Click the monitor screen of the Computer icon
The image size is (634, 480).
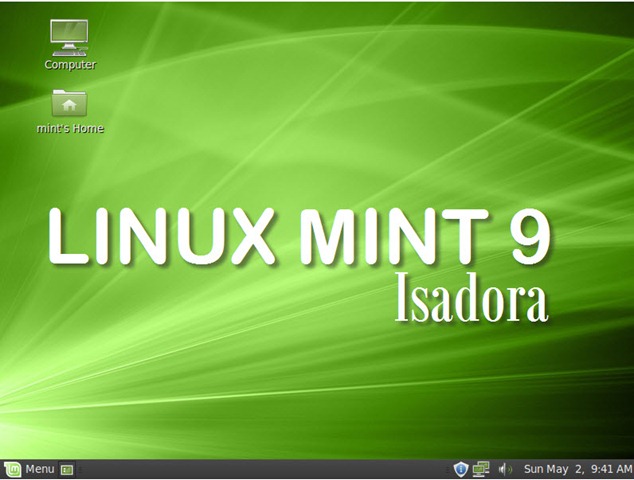pos(69,31)
